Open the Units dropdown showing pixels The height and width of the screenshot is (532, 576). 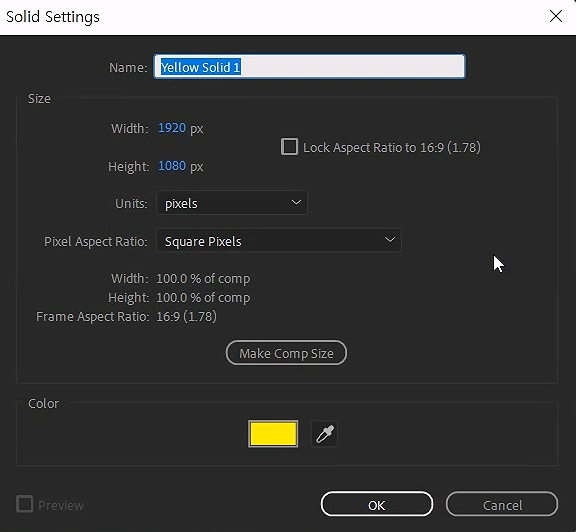(232, 203)
